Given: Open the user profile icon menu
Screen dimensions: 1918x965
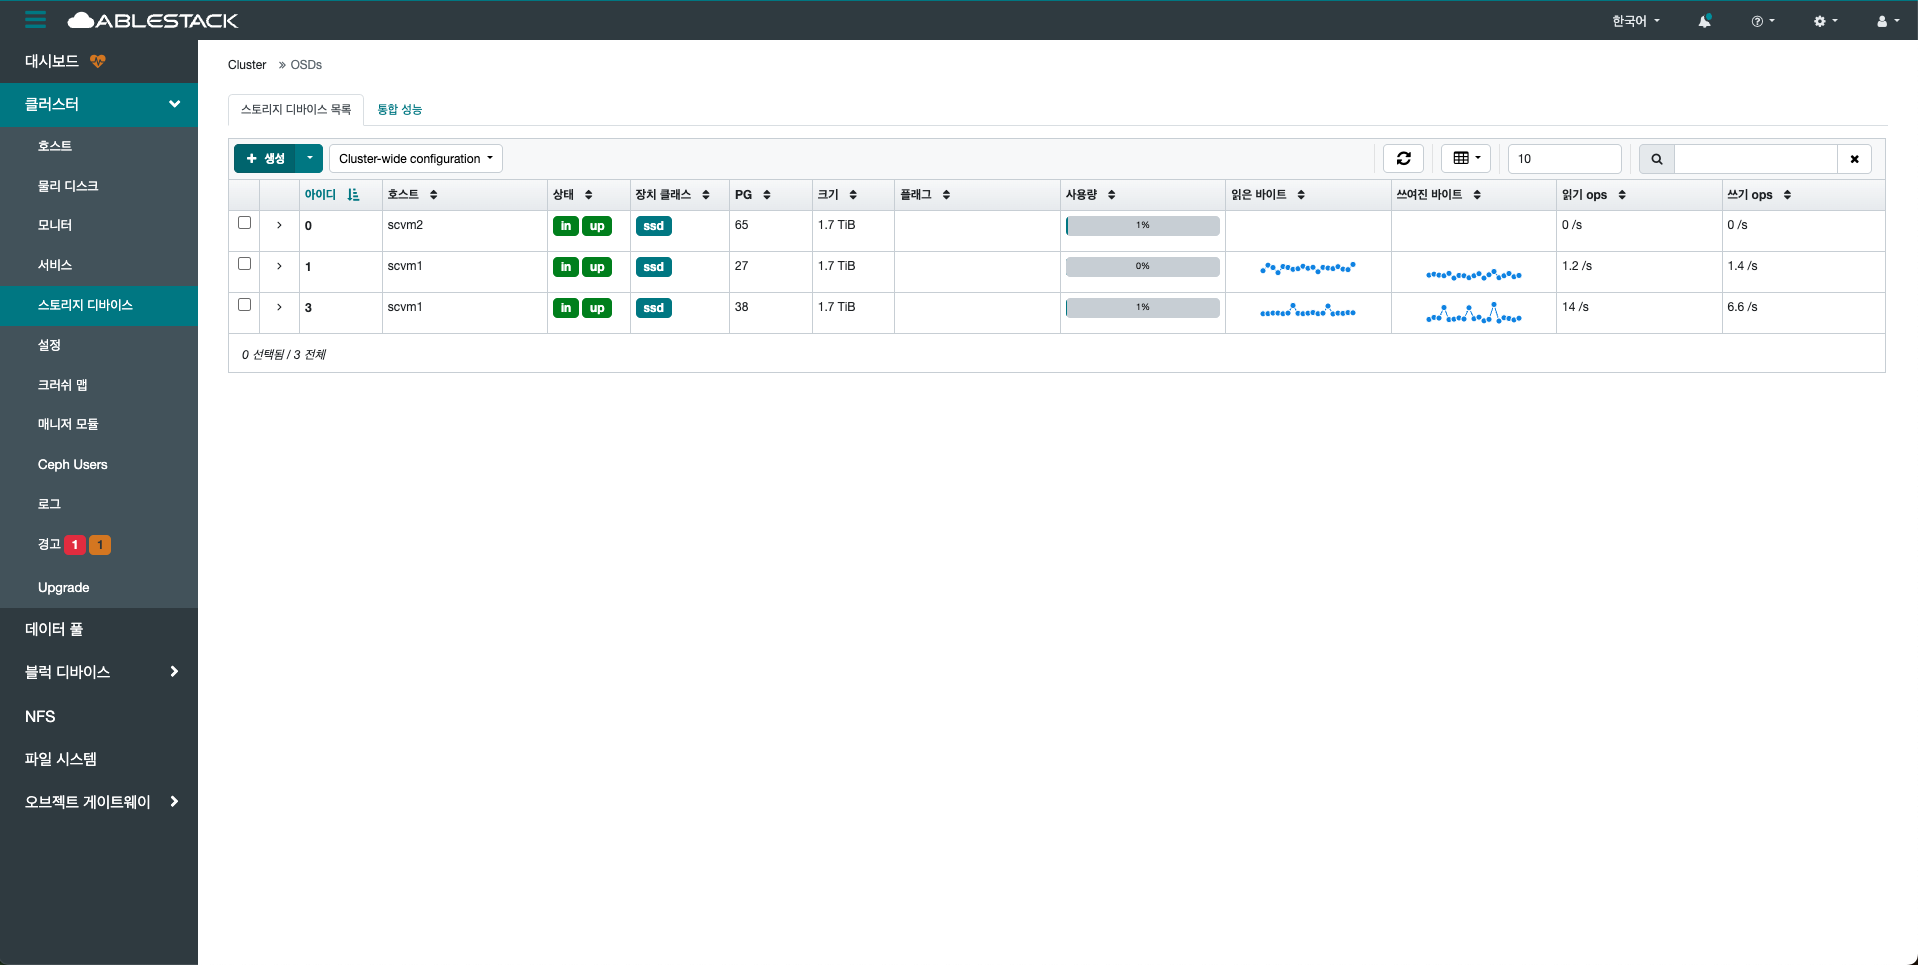Looking at the screenshot, I should pyautogui.click(x=1887, y=21).
